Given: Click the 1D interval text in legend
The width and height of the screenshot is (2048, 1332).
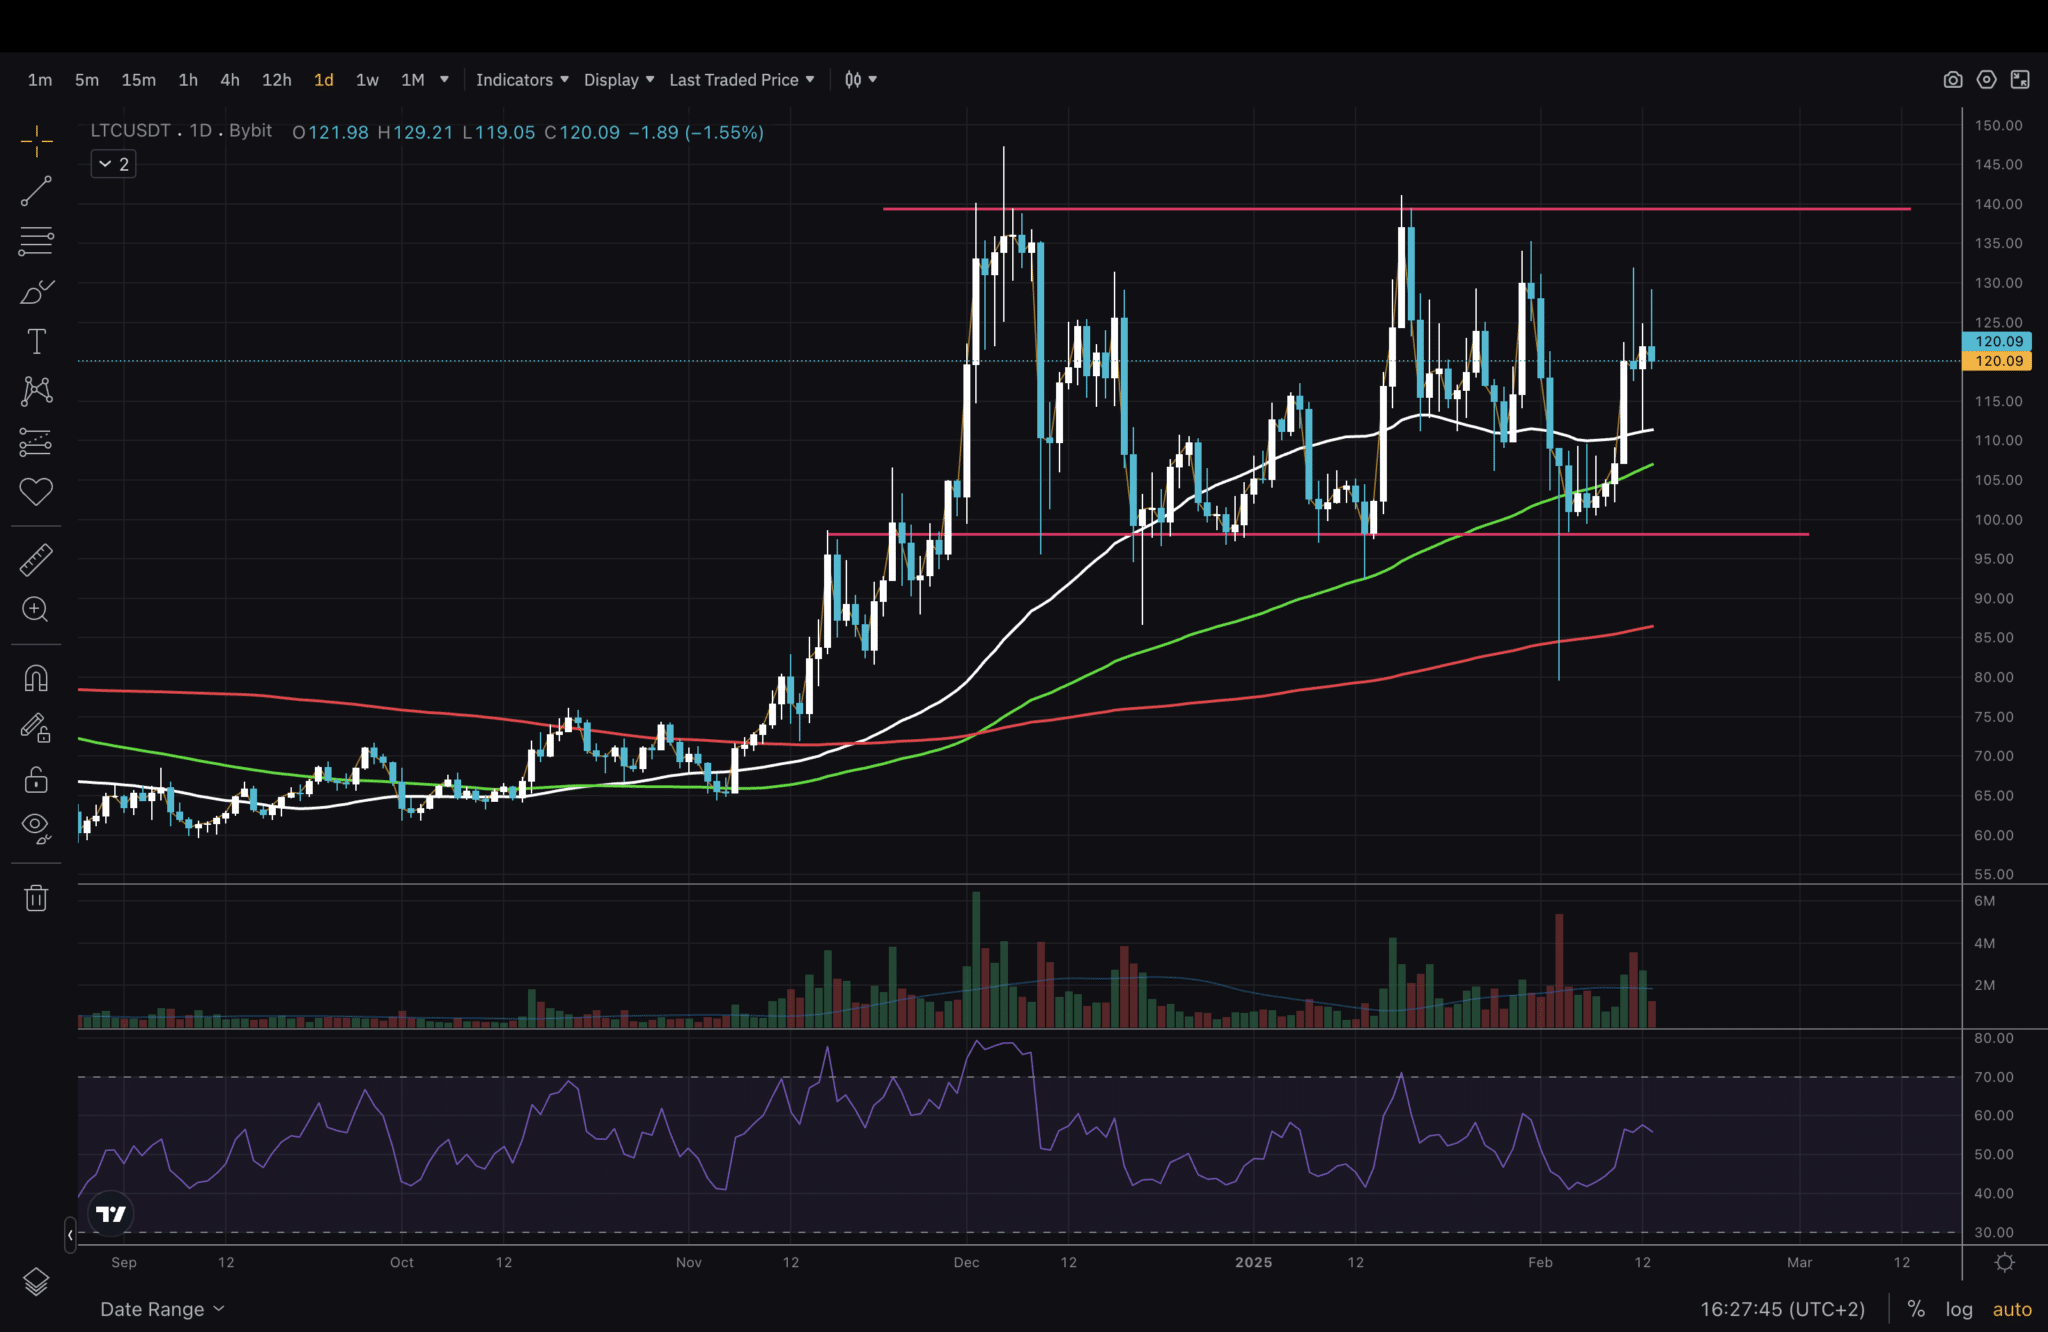Looking at the screenshot, I should (201, 131).
